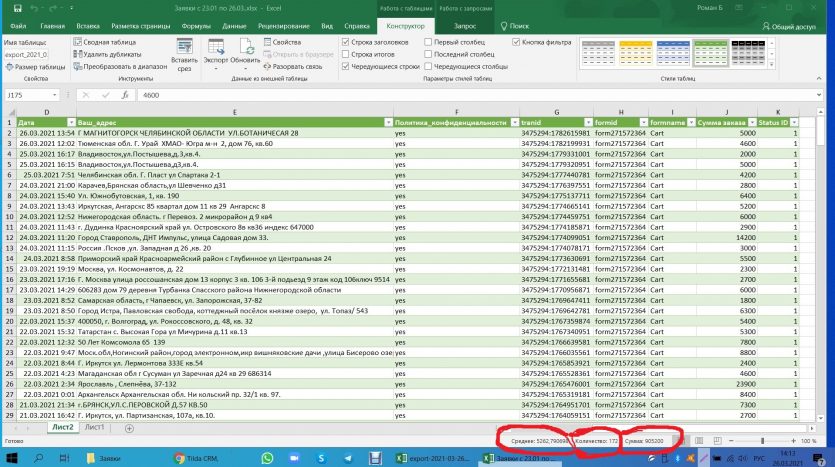The width and height of the screenshot is (835, 467).
Task: Toggle the Строка заголовков checkbox
Action: point(346,42)
